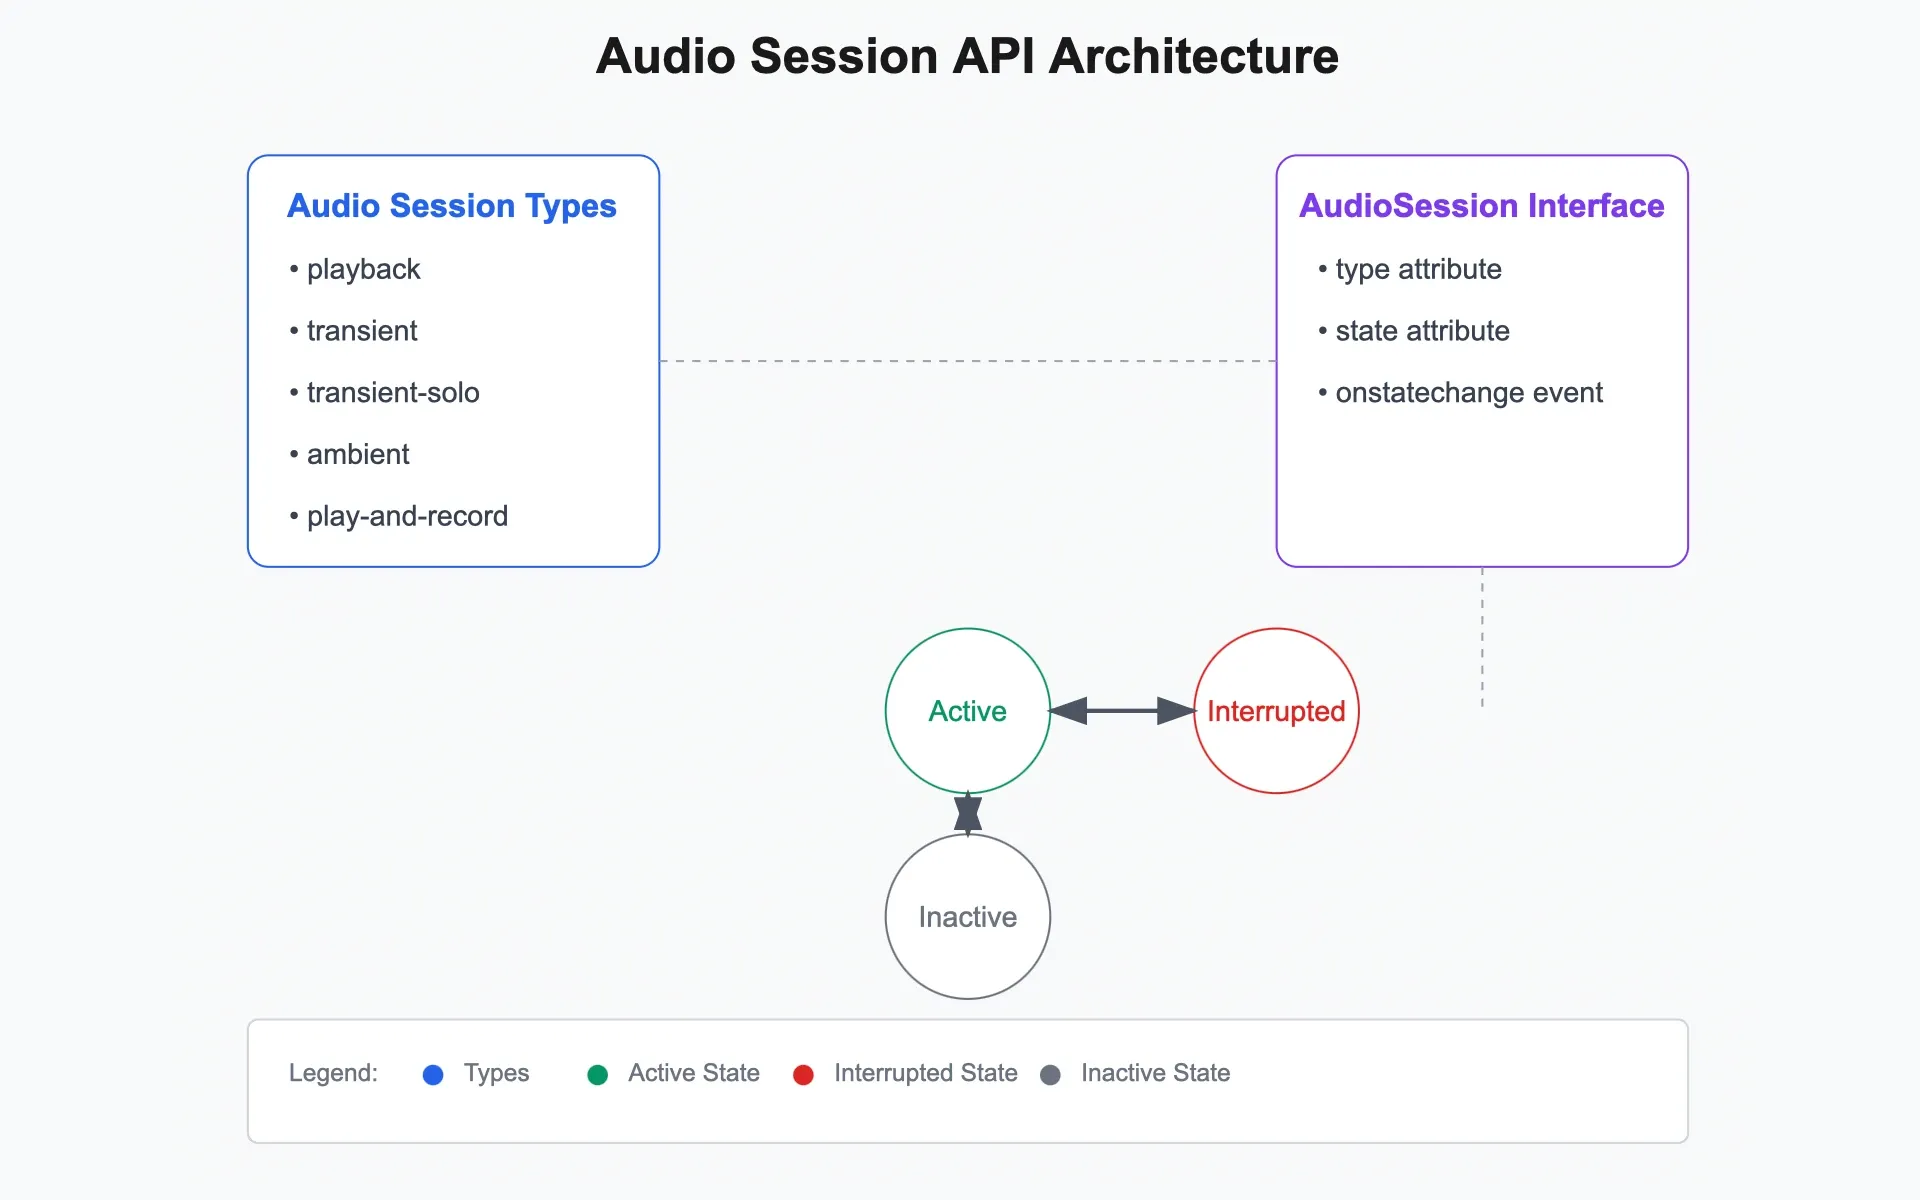1920x1200 pixels.
Task: Open the AudioSession Interface header
Action: click(x=1482, y=206)
